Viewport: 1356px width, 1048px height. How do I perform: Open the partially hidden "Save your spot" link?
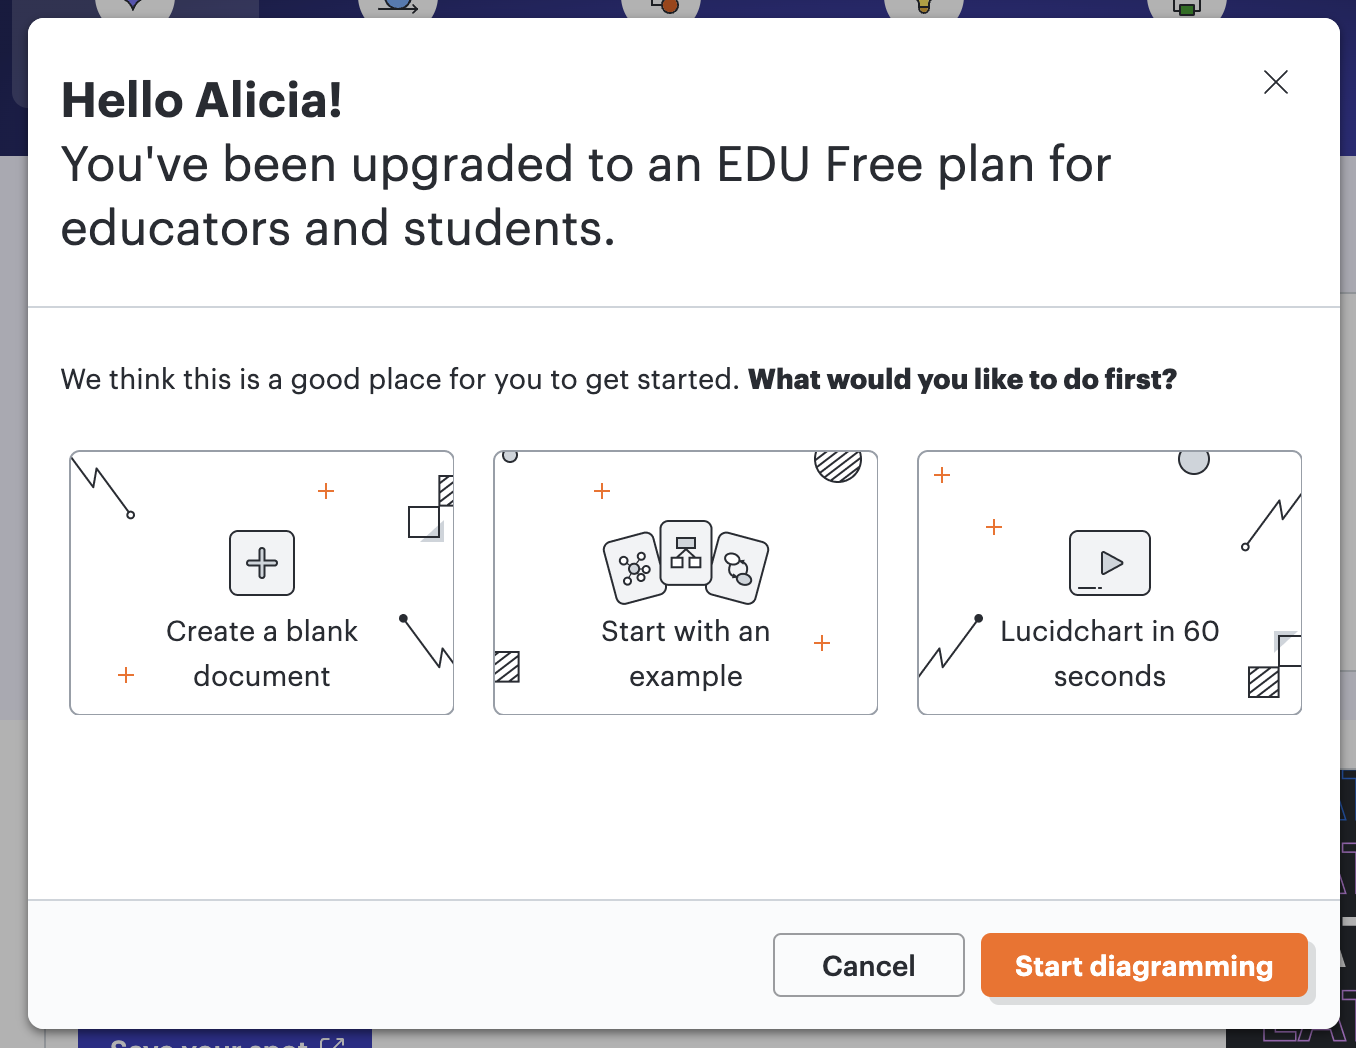tap(225, 1040)
